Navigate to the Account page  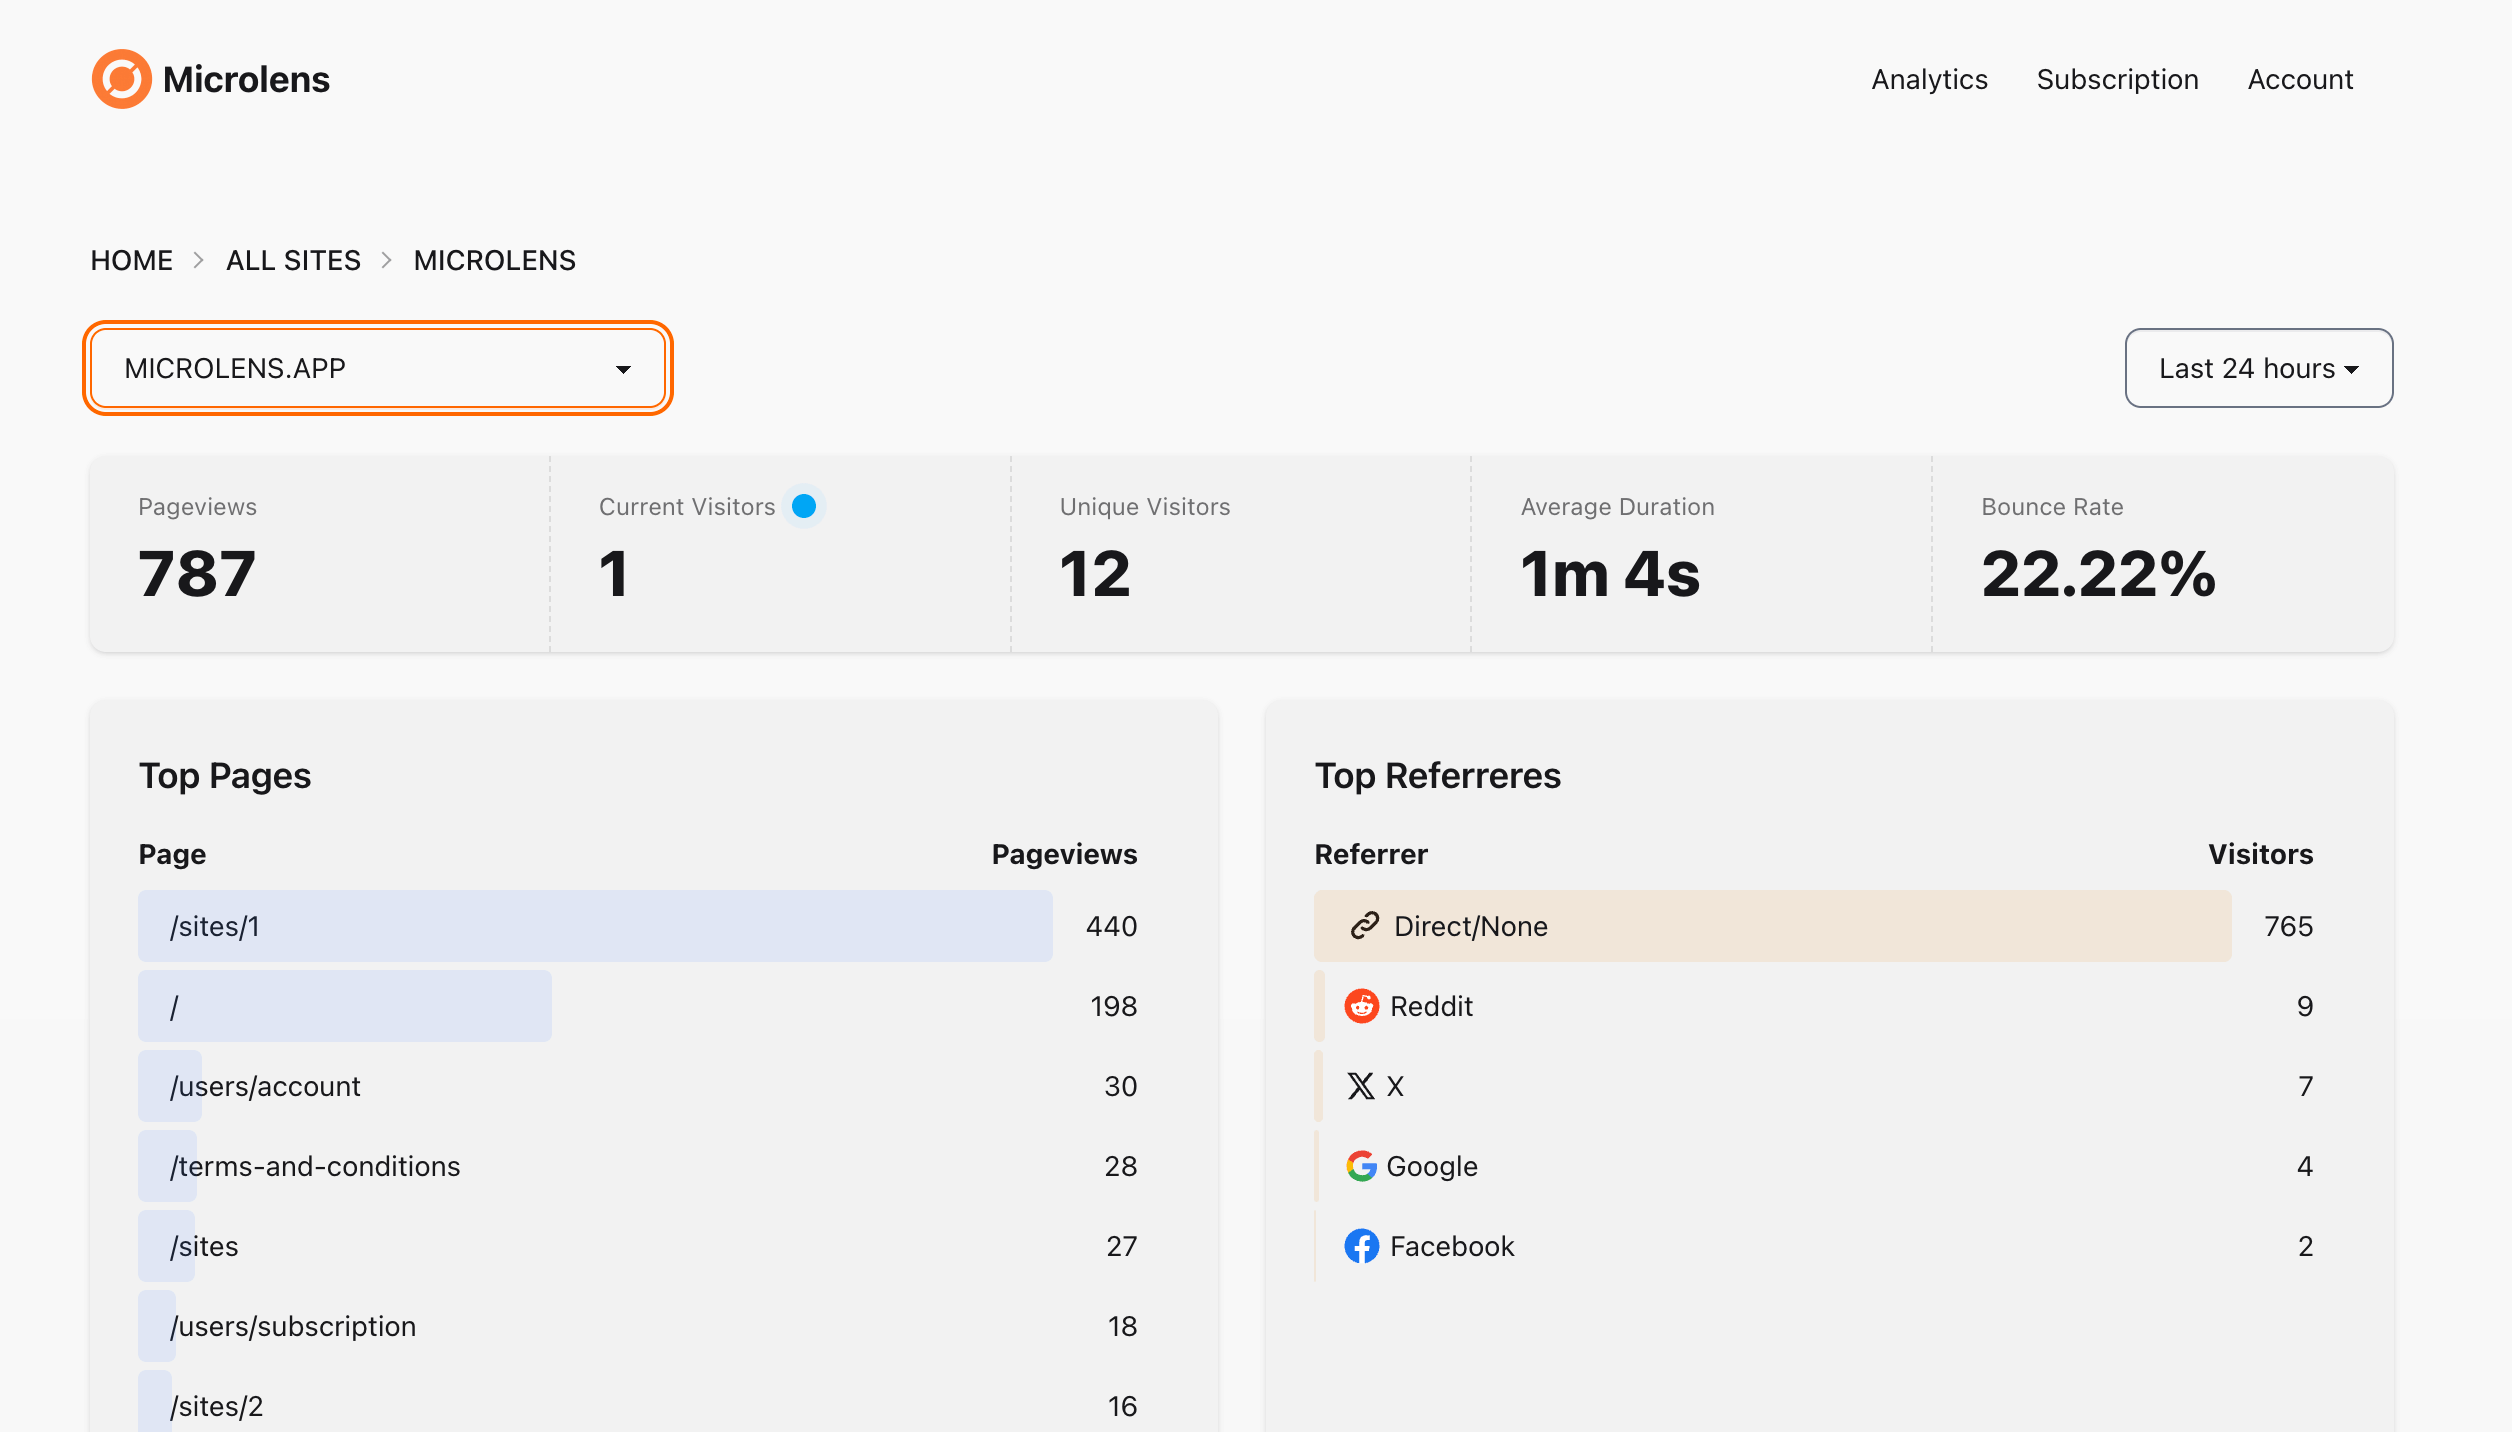pos(2300,79)
